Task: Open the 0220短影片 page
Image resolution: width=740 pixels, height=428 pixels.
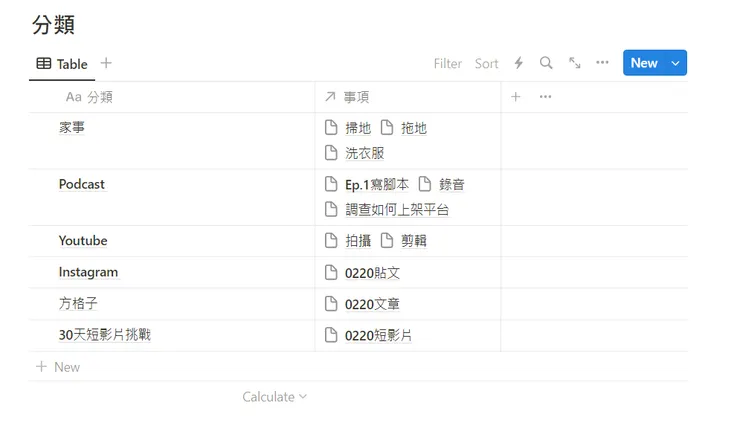Action: [377, 336]
